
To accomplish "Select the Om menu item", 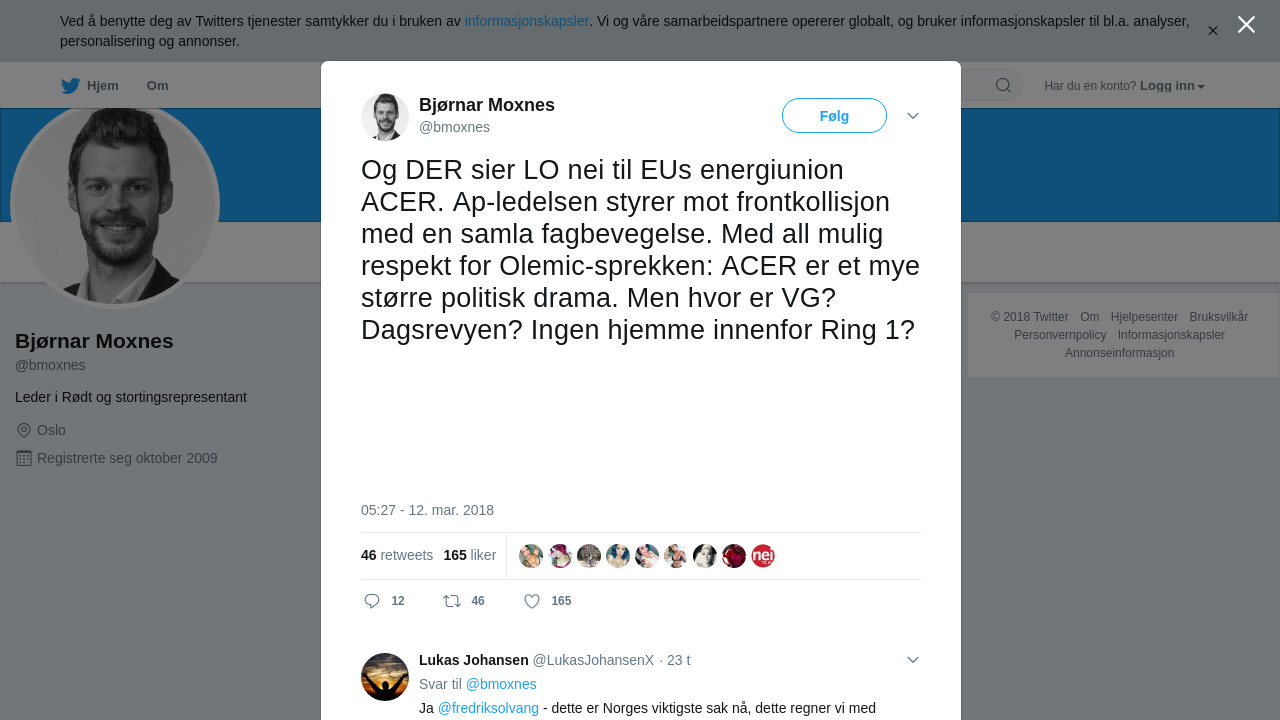I will pyautogui.click(x=157, y=86).
